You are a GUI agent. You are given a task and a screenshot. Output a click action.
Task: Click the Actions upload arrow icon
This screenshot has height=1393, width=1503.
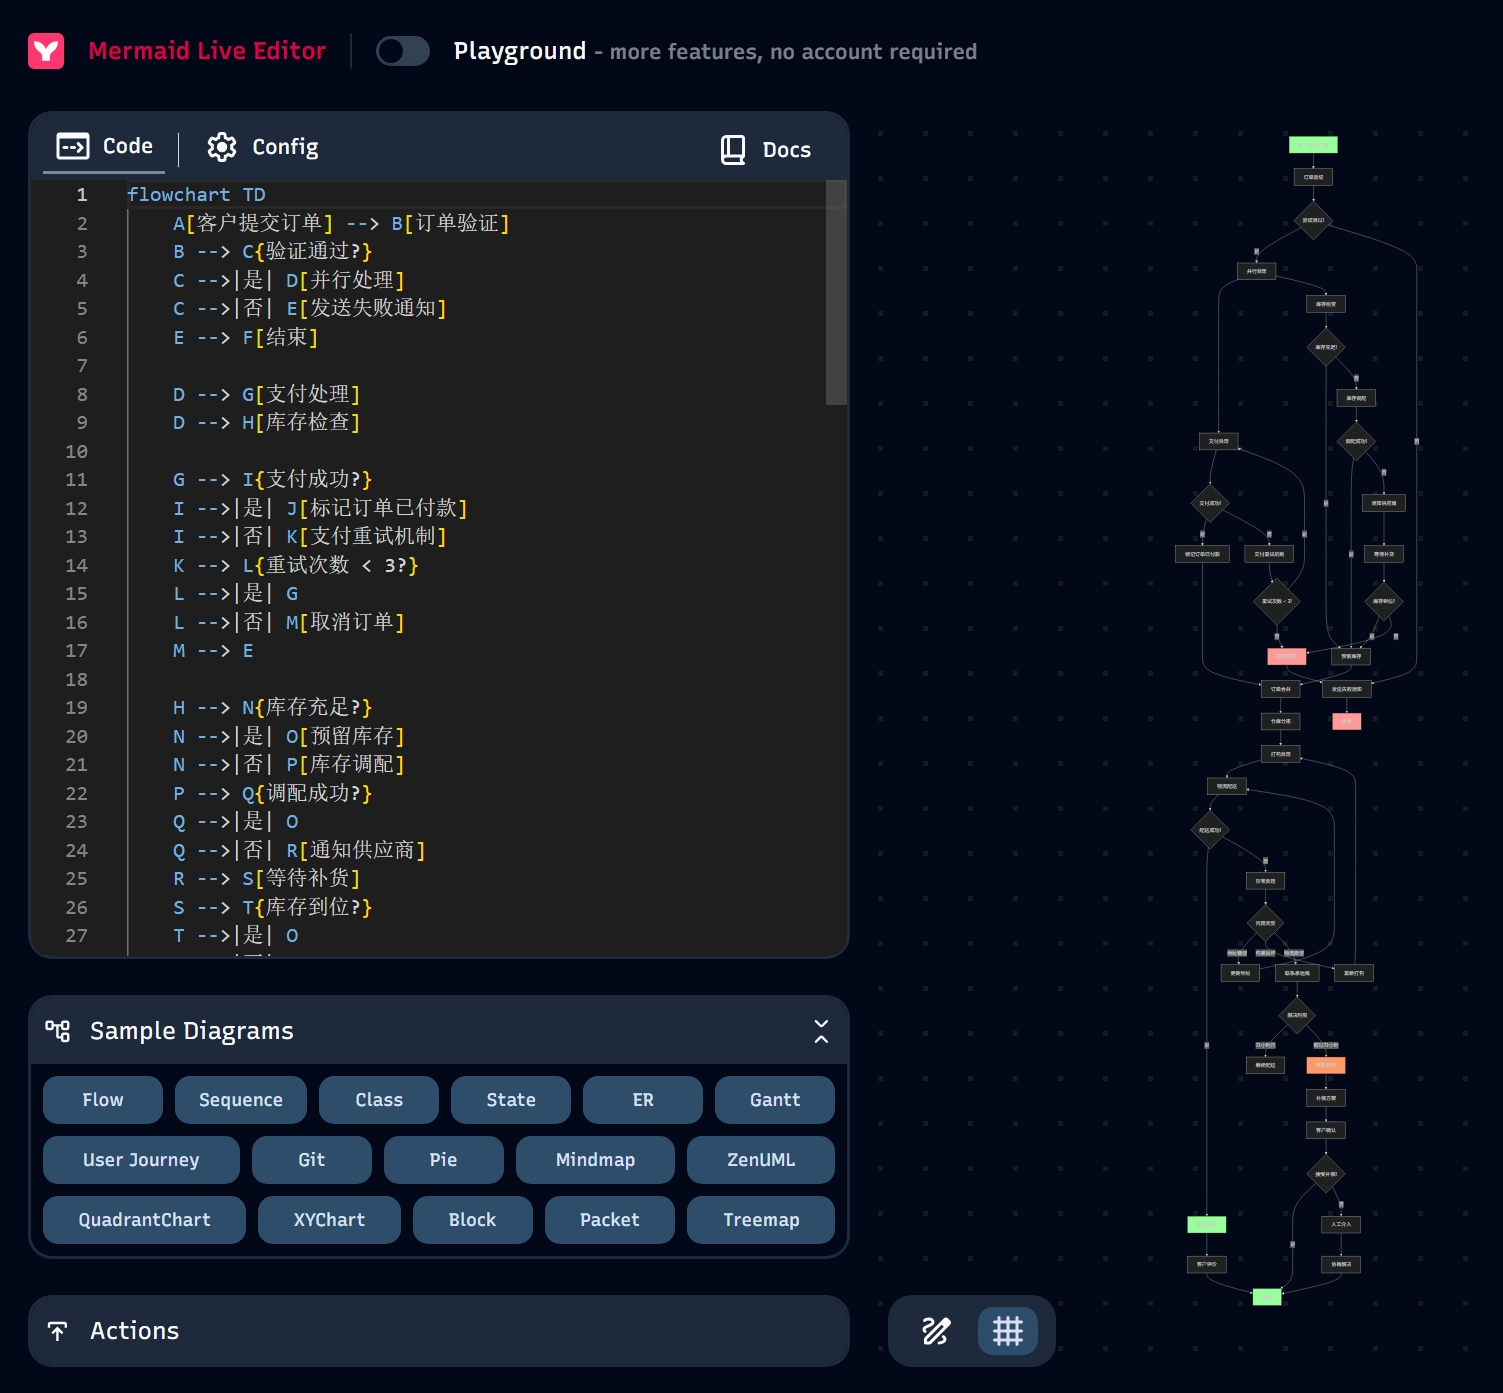pos(58,1331)
